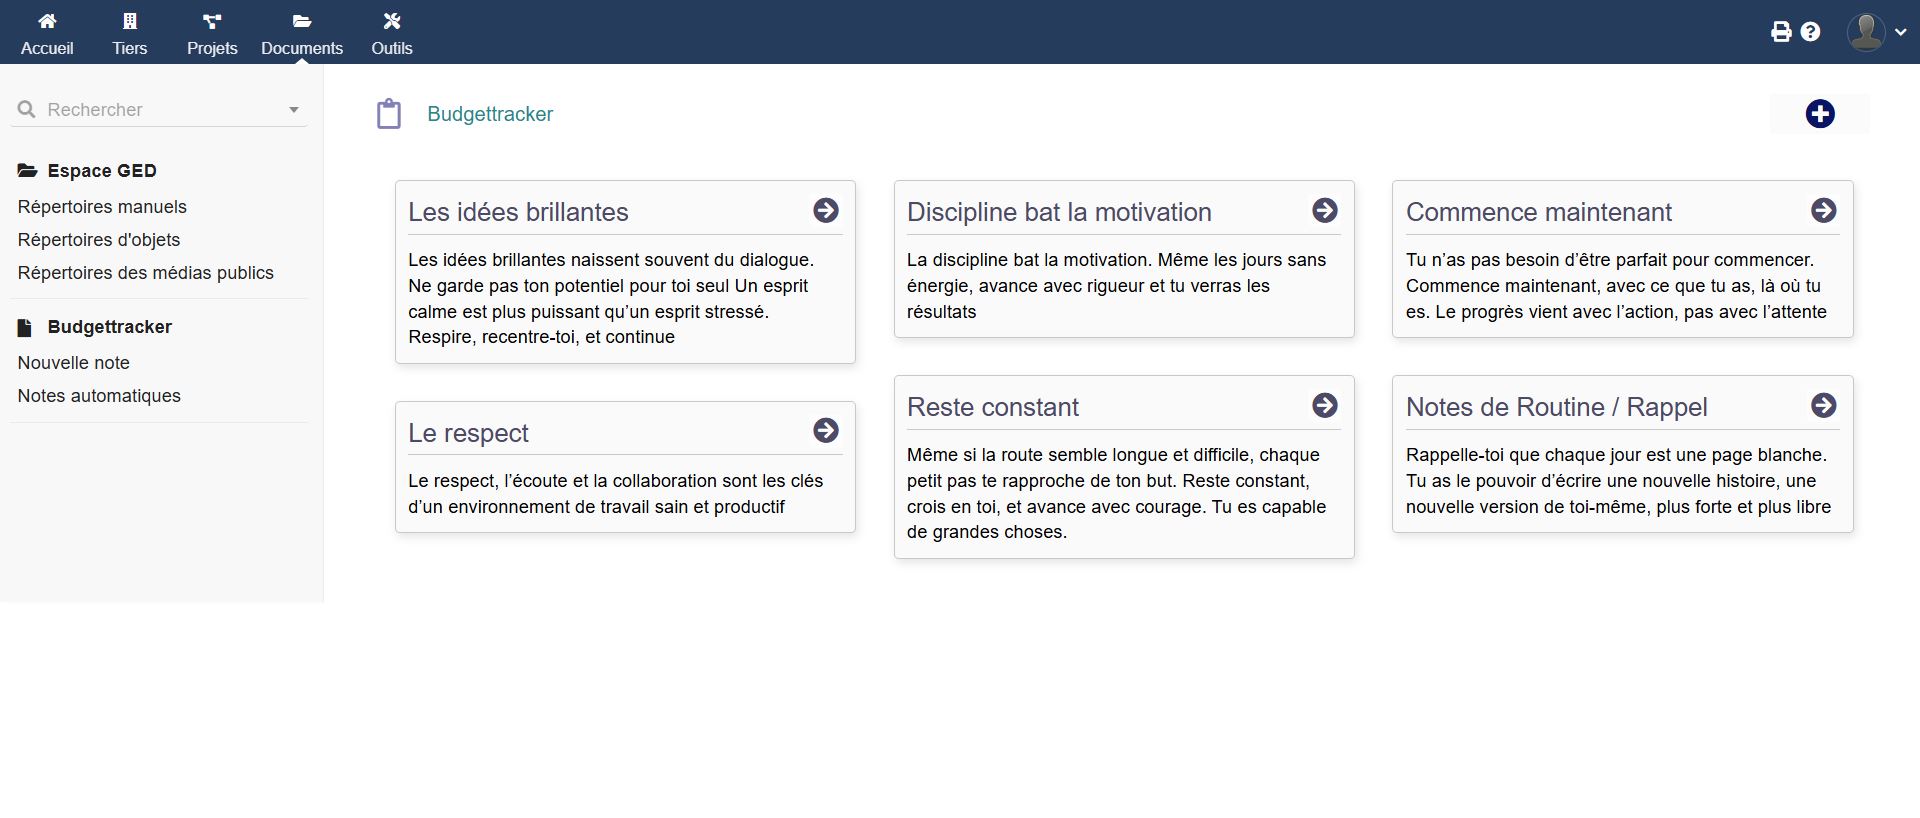The height and width of the screenshot is (818, 1920).
Task: Open the Tiers menu
Action: point(129,33)
